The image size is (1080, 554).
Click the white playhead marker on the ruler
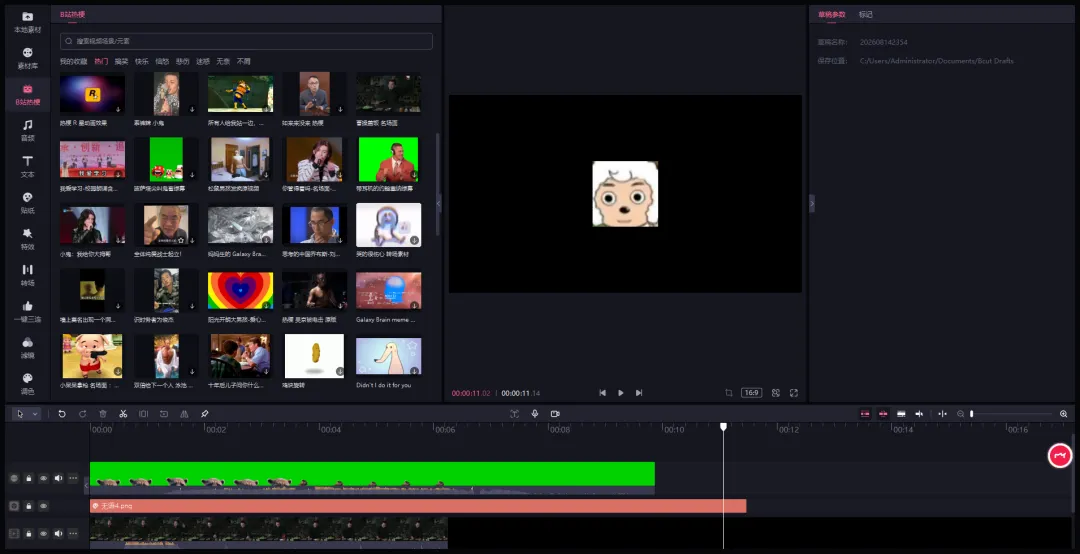[x=723, y=427]
